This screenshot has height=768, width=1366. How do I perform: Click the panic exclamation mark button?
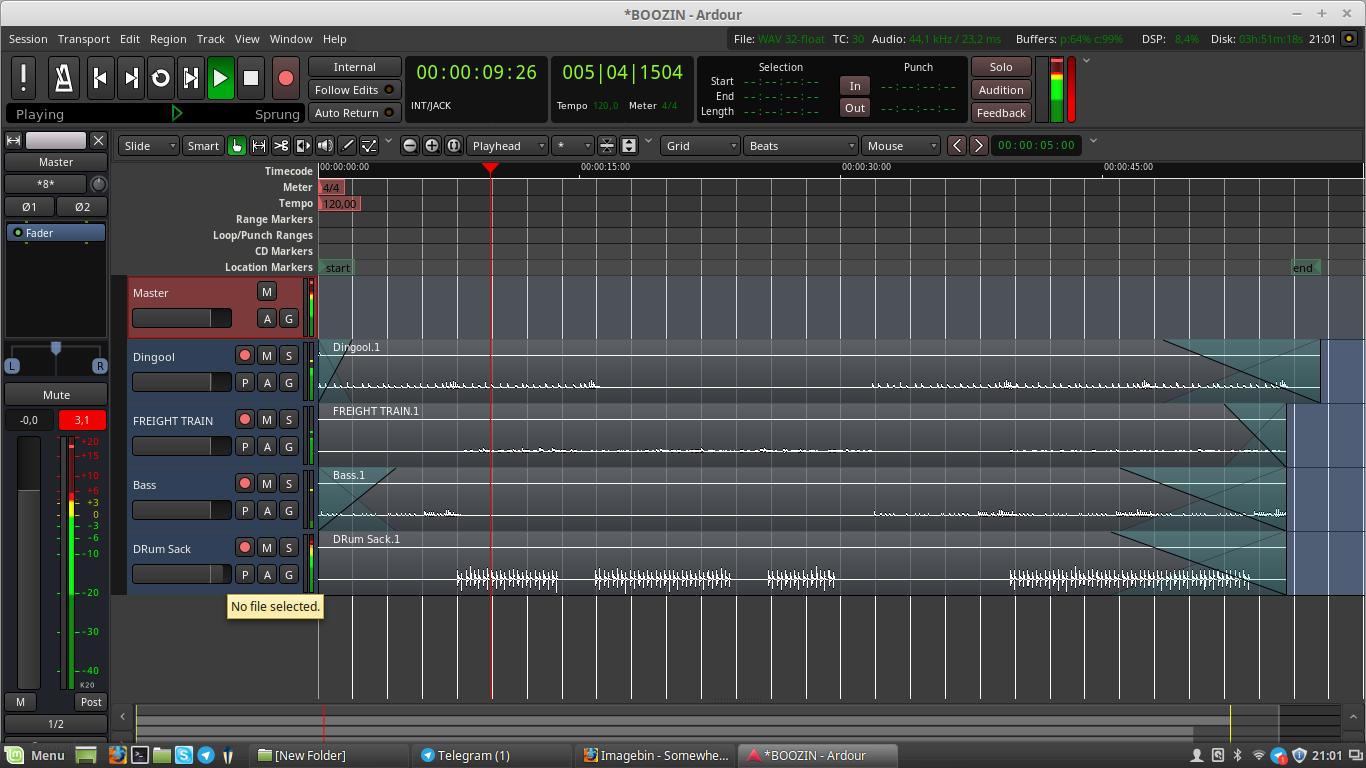(24, 77)
